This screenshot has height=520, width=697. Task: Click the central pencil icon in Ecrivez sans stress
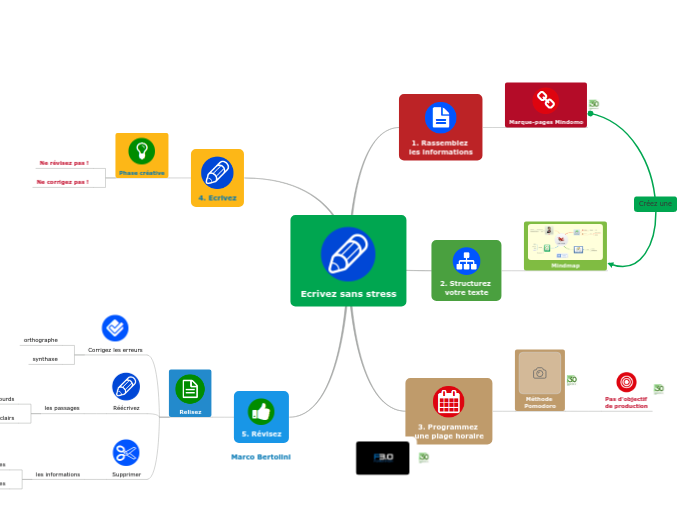click(x=348, y=254)
